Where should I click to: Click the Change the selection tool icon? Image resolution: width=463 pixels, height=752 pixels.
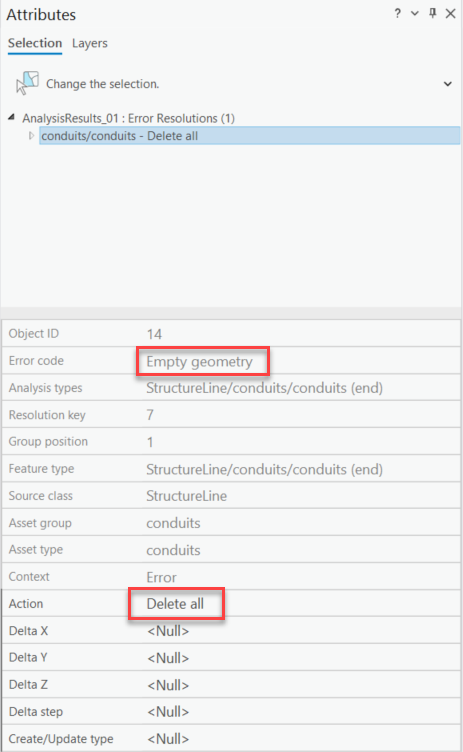[27, 83]
